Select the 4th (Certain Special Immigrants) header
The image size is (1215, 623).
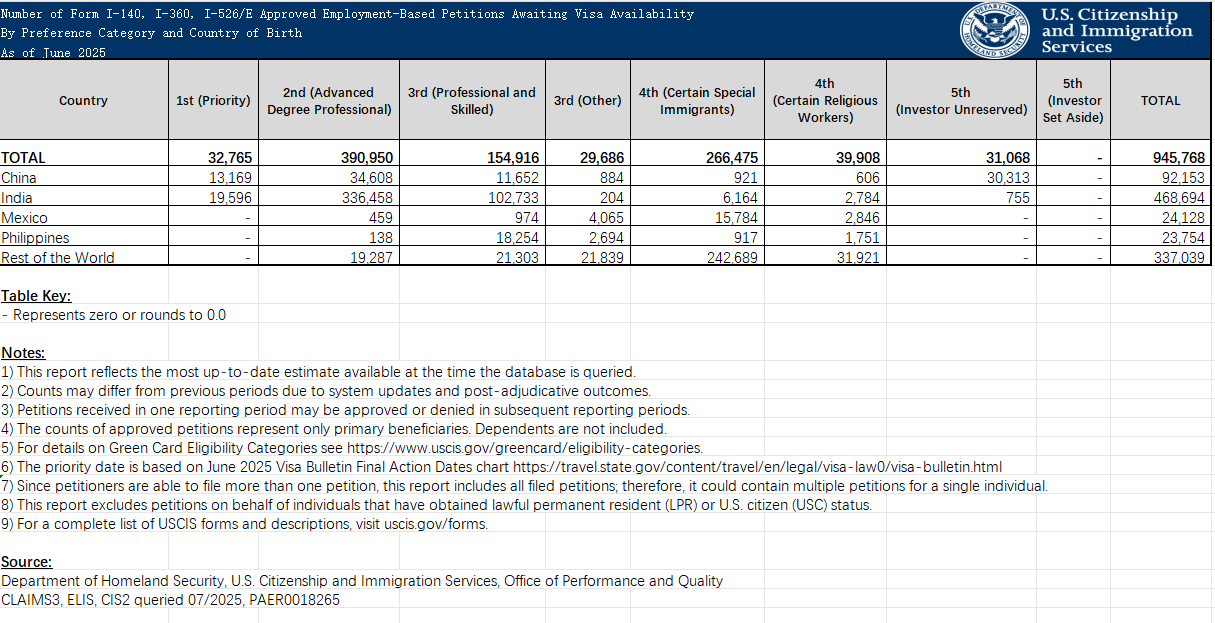697,100
